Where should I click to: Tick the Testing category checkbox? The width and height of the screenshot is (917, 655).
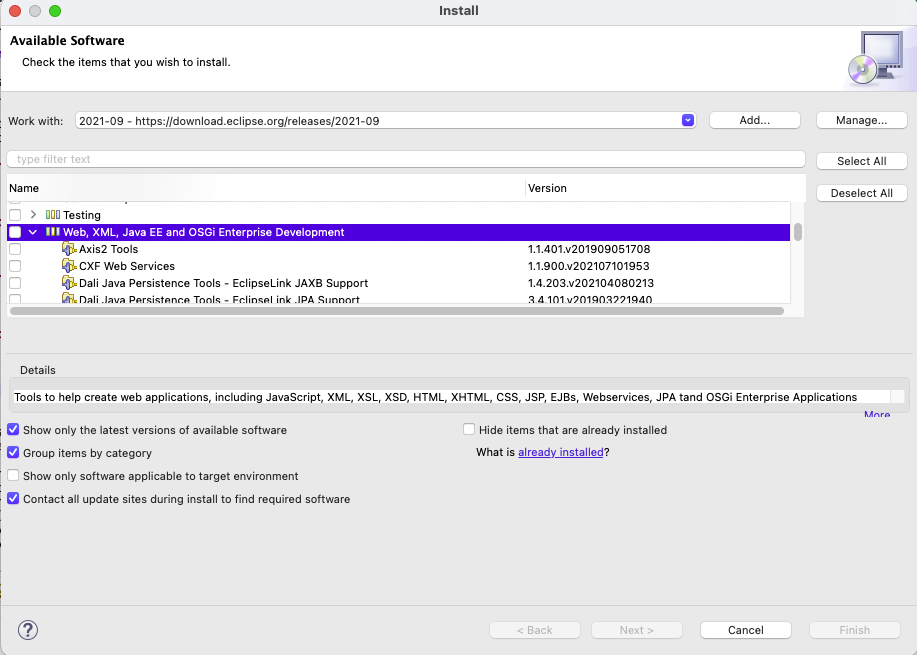coord(15,215)
